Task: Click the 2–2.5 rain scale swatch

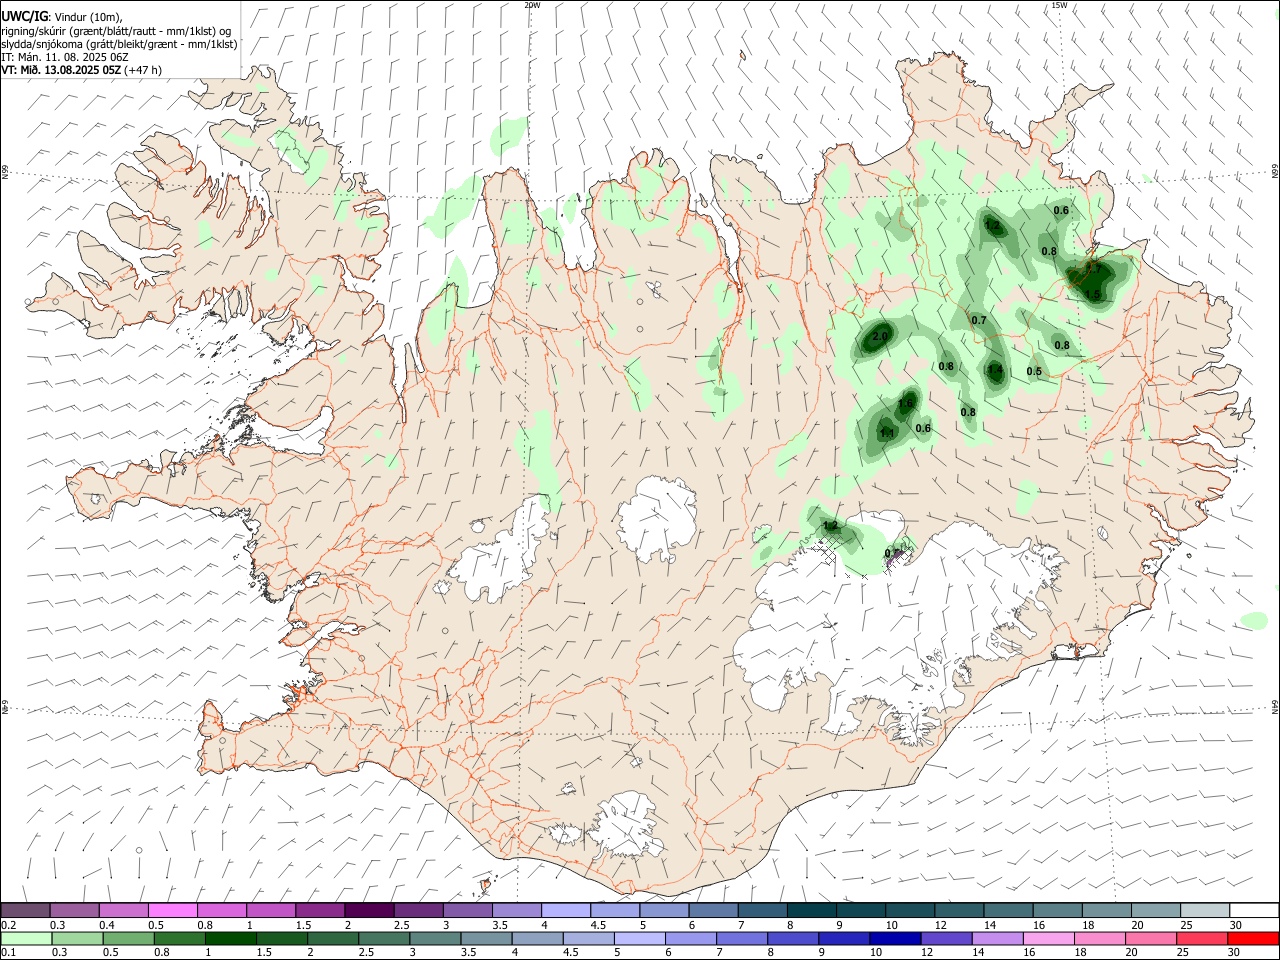Action: [333, 938]
